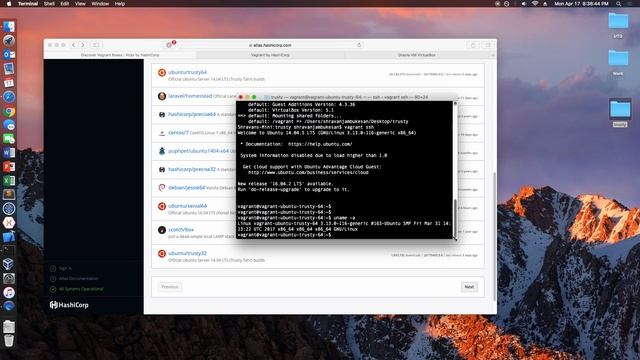640x360 pixels.
Task: Launch Launchpad rocket icon in dock
Action: point(9,40)
